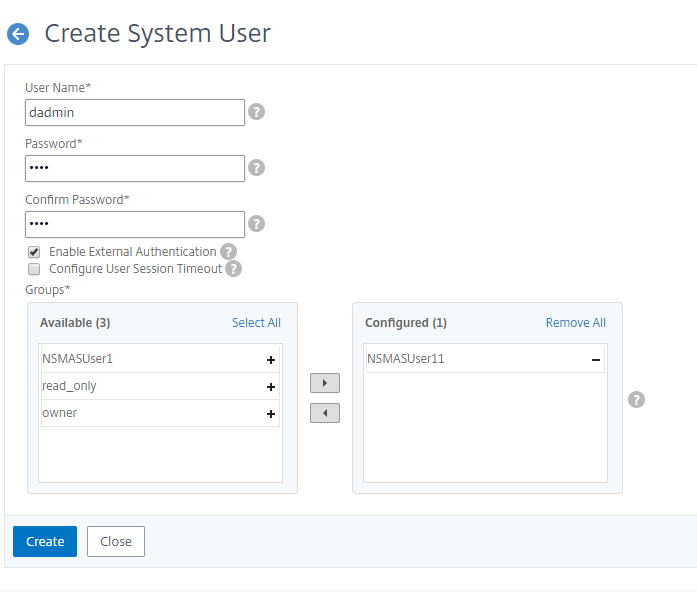697x592 pixels.
Task: Open help for the User Name field
Action: (256, 112)
